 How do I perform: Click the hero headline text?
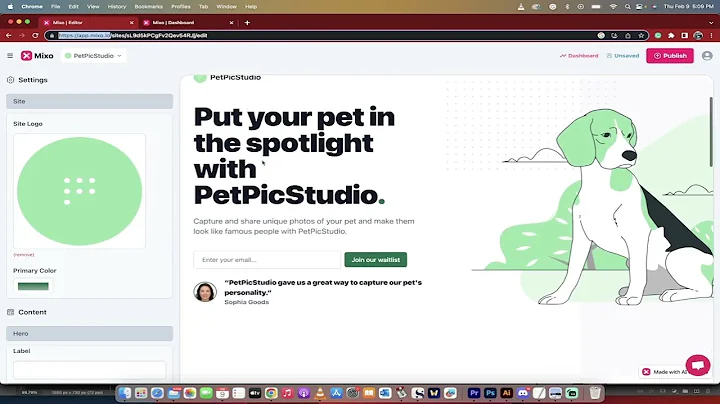(x=294, y=156)
